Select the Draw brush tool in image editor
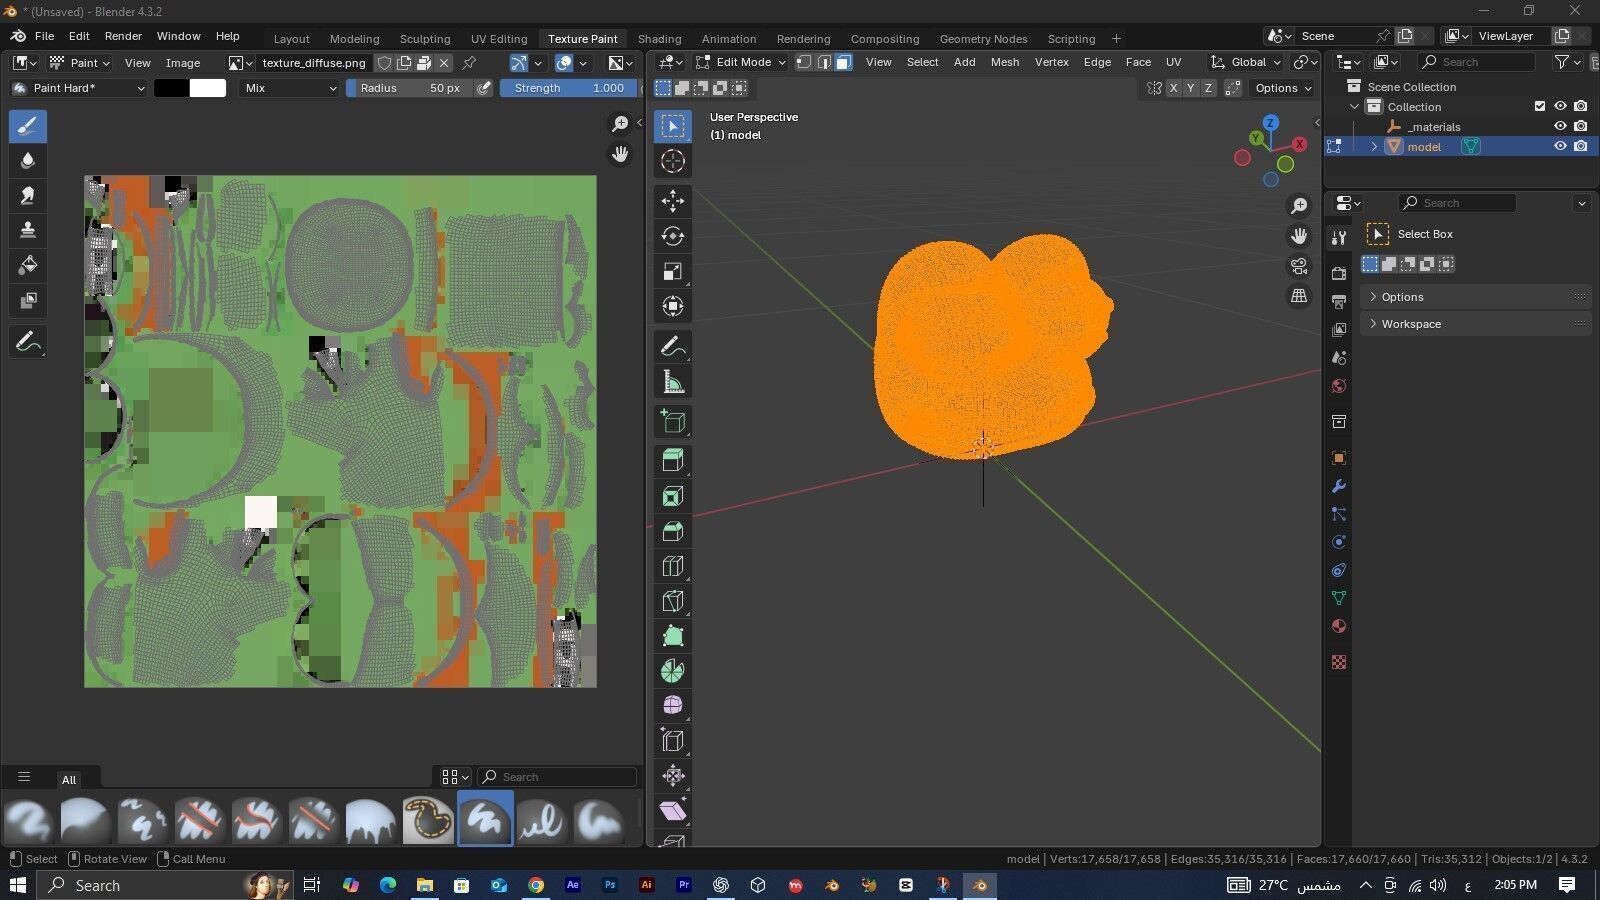This screenshot has width=1600, height=900. pos(28,126)
